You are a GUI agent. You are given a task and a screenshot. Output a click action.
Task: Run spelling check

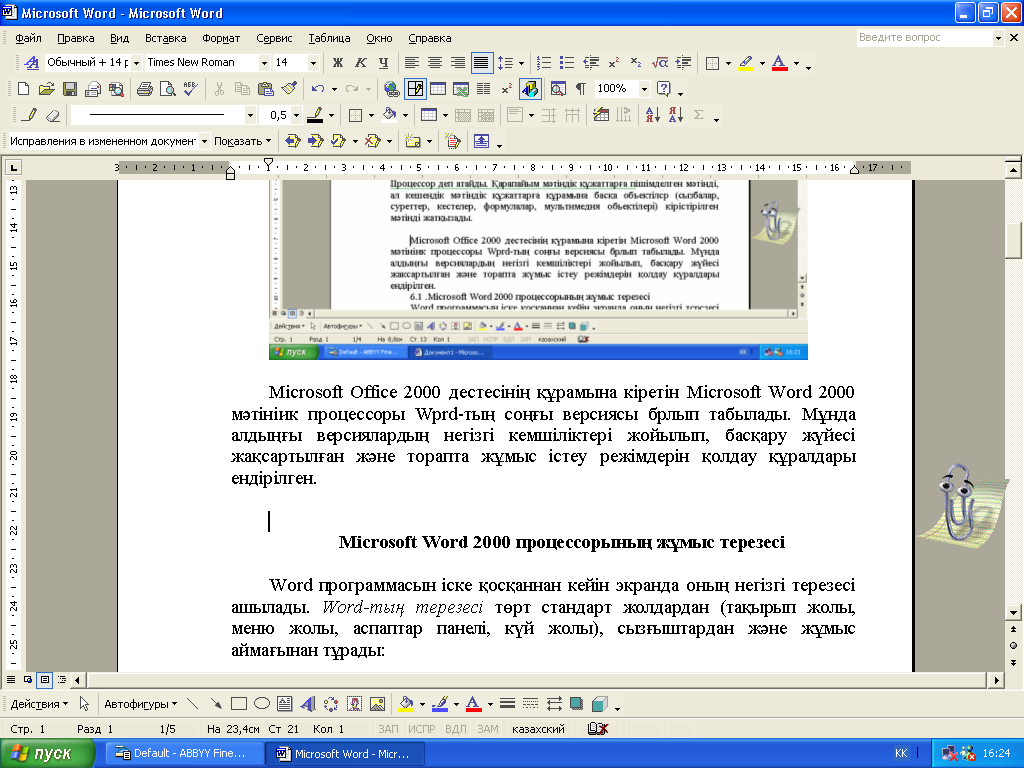coord(191,89)
